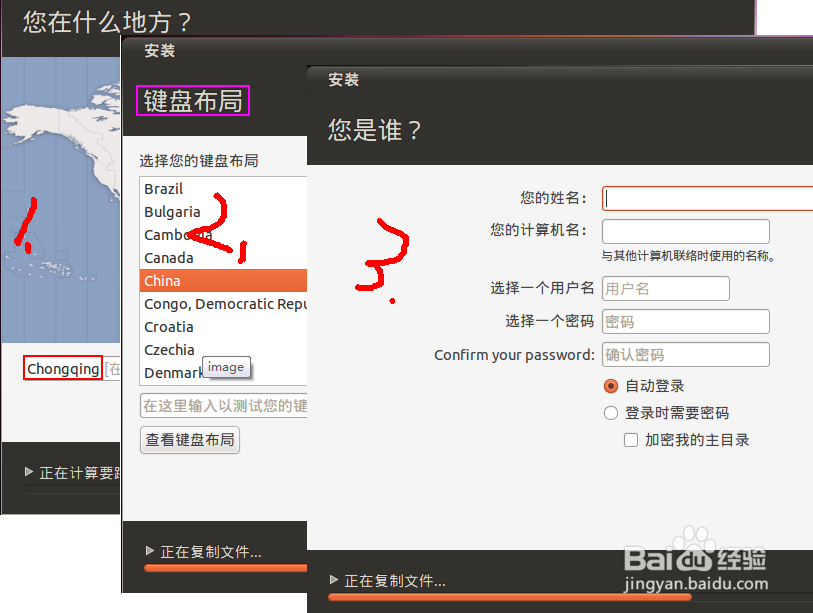Check 加密我的主目录 checkbox
The image size is (813, 613).
(x=631, y=439)
